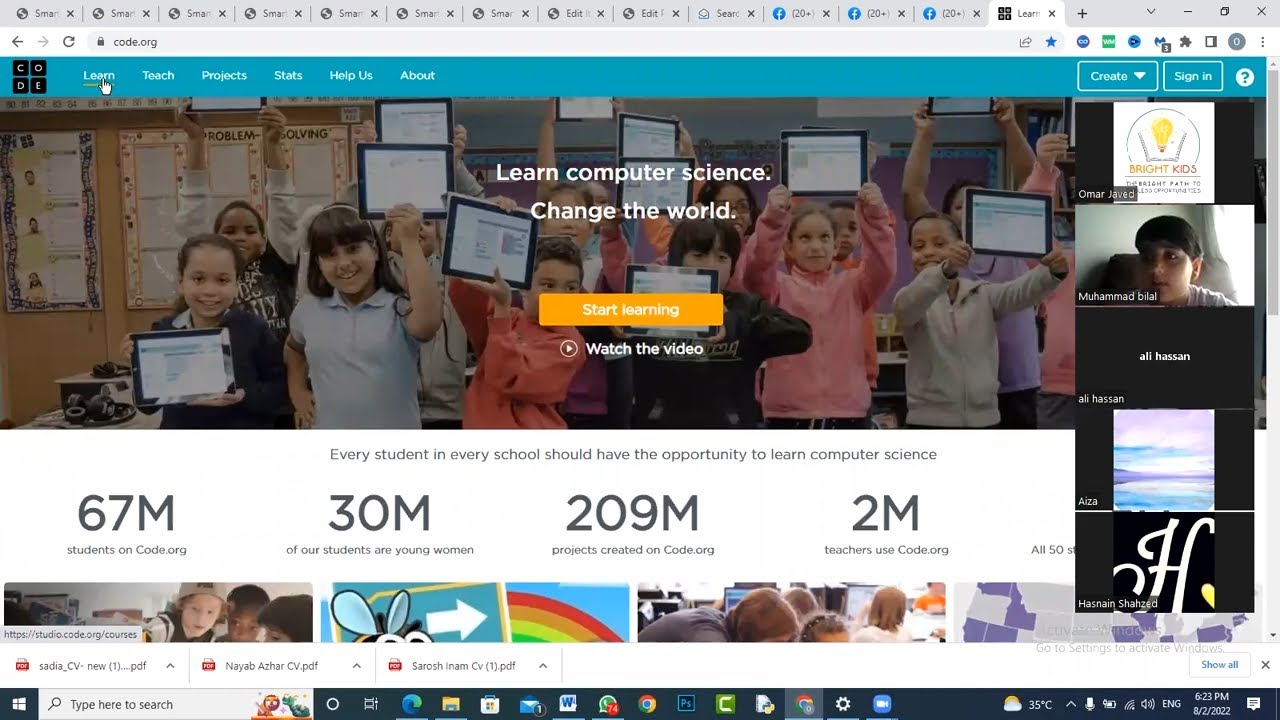Open File Explorer from the taskbar
This screenshot has height=720, width=1280.
[x=450, y=704]
